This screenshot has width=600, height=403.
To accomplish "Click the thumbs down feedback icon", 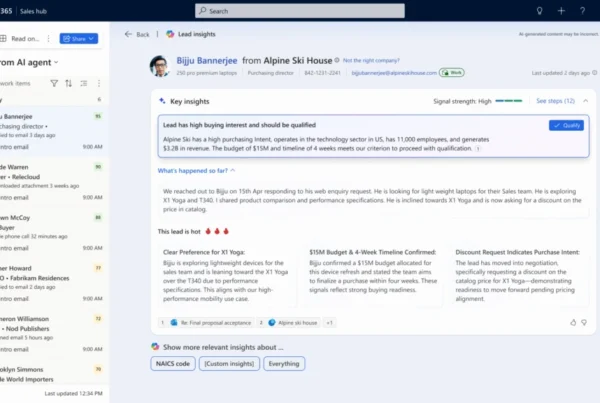I will (x=585, y=322).
